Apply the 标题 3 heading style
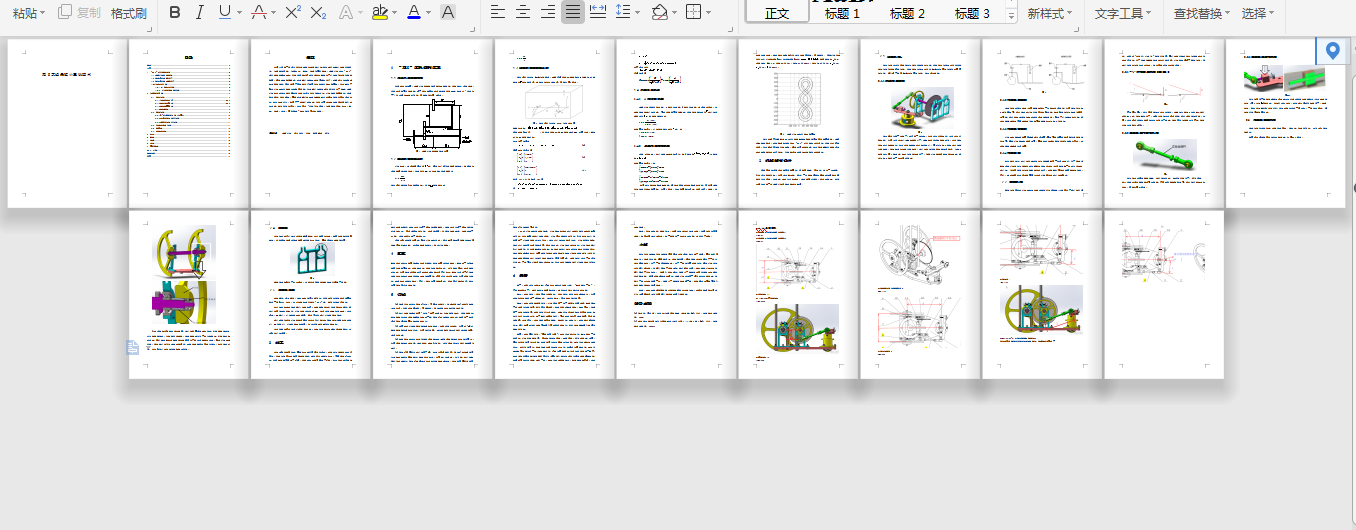 (972, 13)
